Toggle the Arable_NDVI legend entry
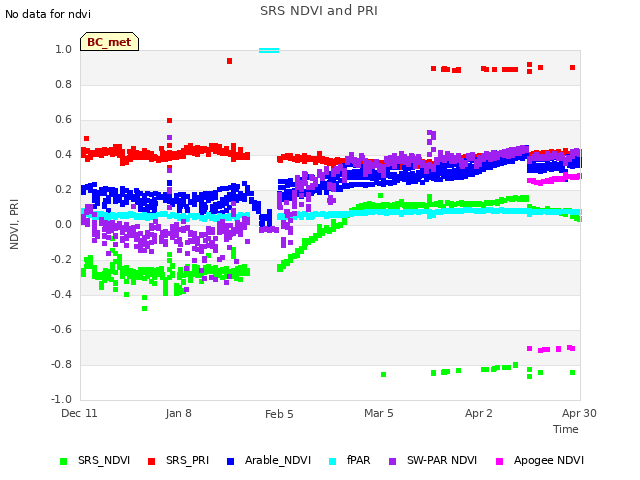The height and width of the screenshot is (480, 640). point(269,460)
